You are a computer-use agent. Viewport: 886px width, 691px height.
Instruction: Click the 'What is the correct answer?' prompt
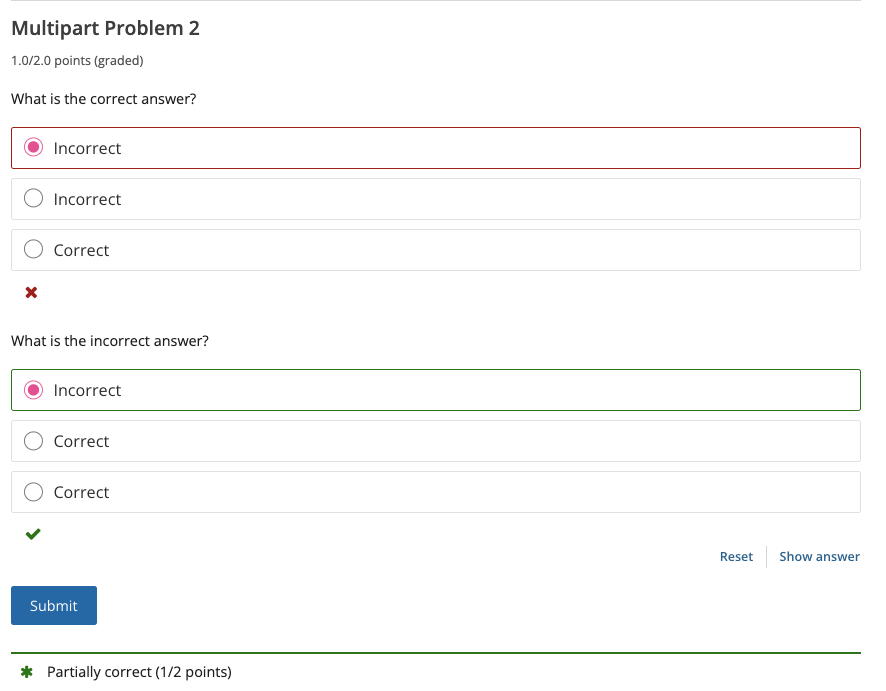tap(103, 99)
